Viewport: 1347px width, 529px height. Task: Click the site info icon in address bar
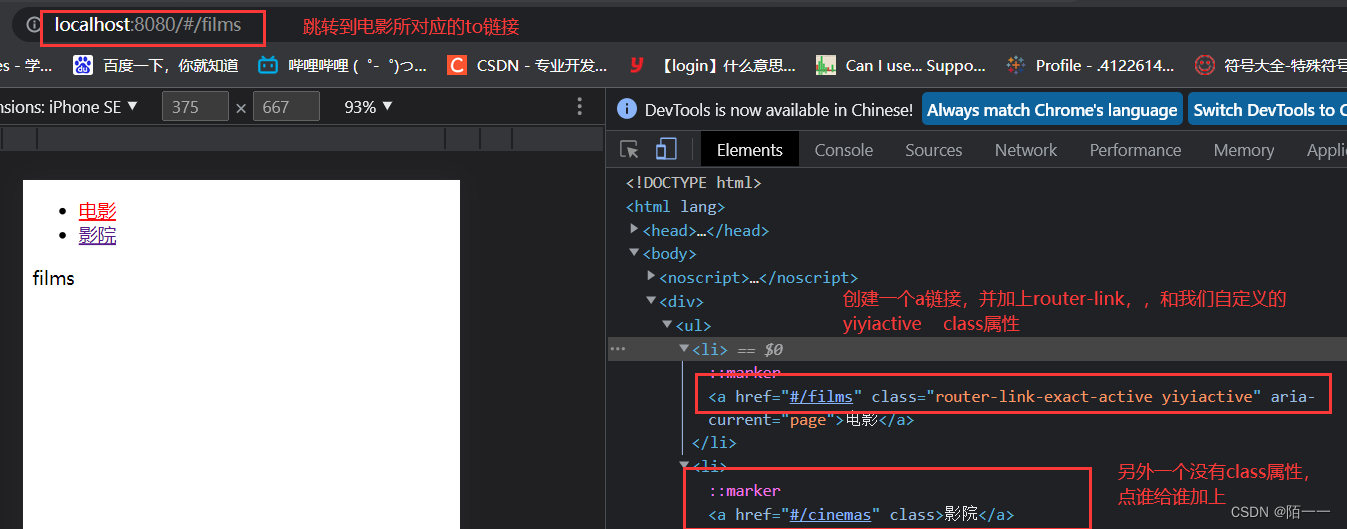point(33,24)
